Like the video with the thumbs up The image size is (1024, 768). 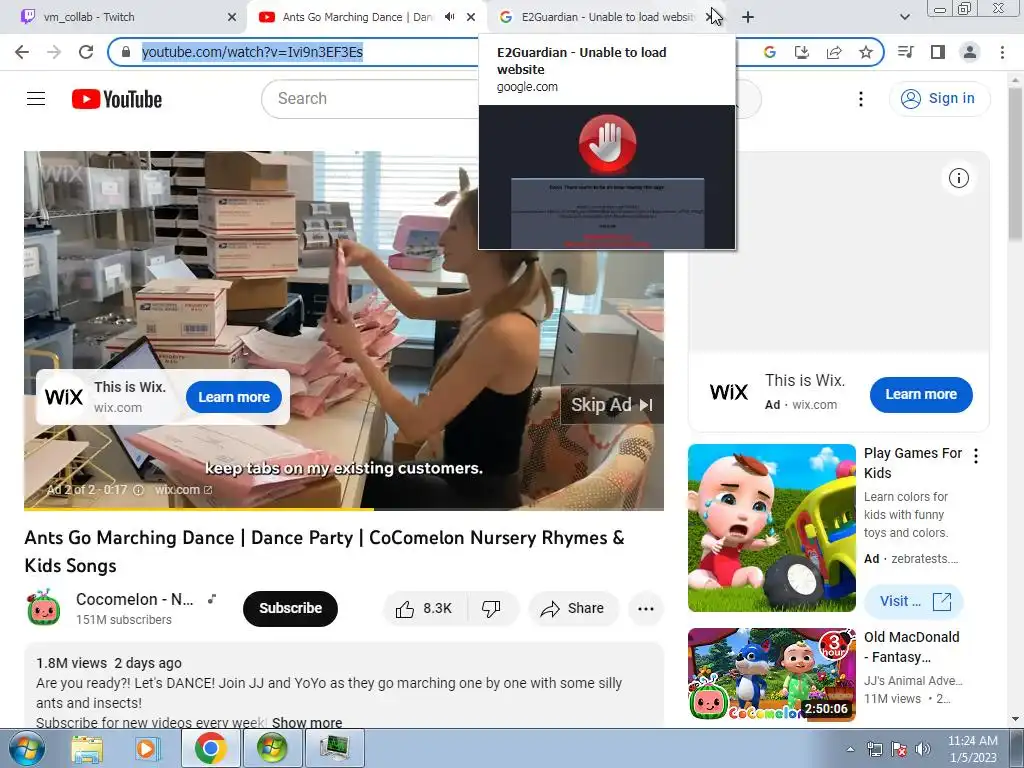click(423, 609)
